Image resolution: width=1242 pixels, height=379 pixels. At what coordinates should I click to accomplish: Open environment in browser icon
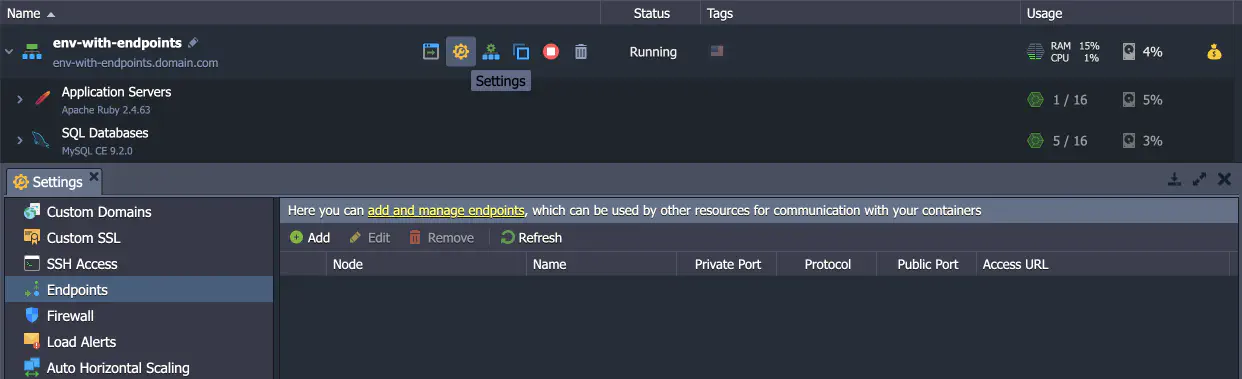click(430, 51)
